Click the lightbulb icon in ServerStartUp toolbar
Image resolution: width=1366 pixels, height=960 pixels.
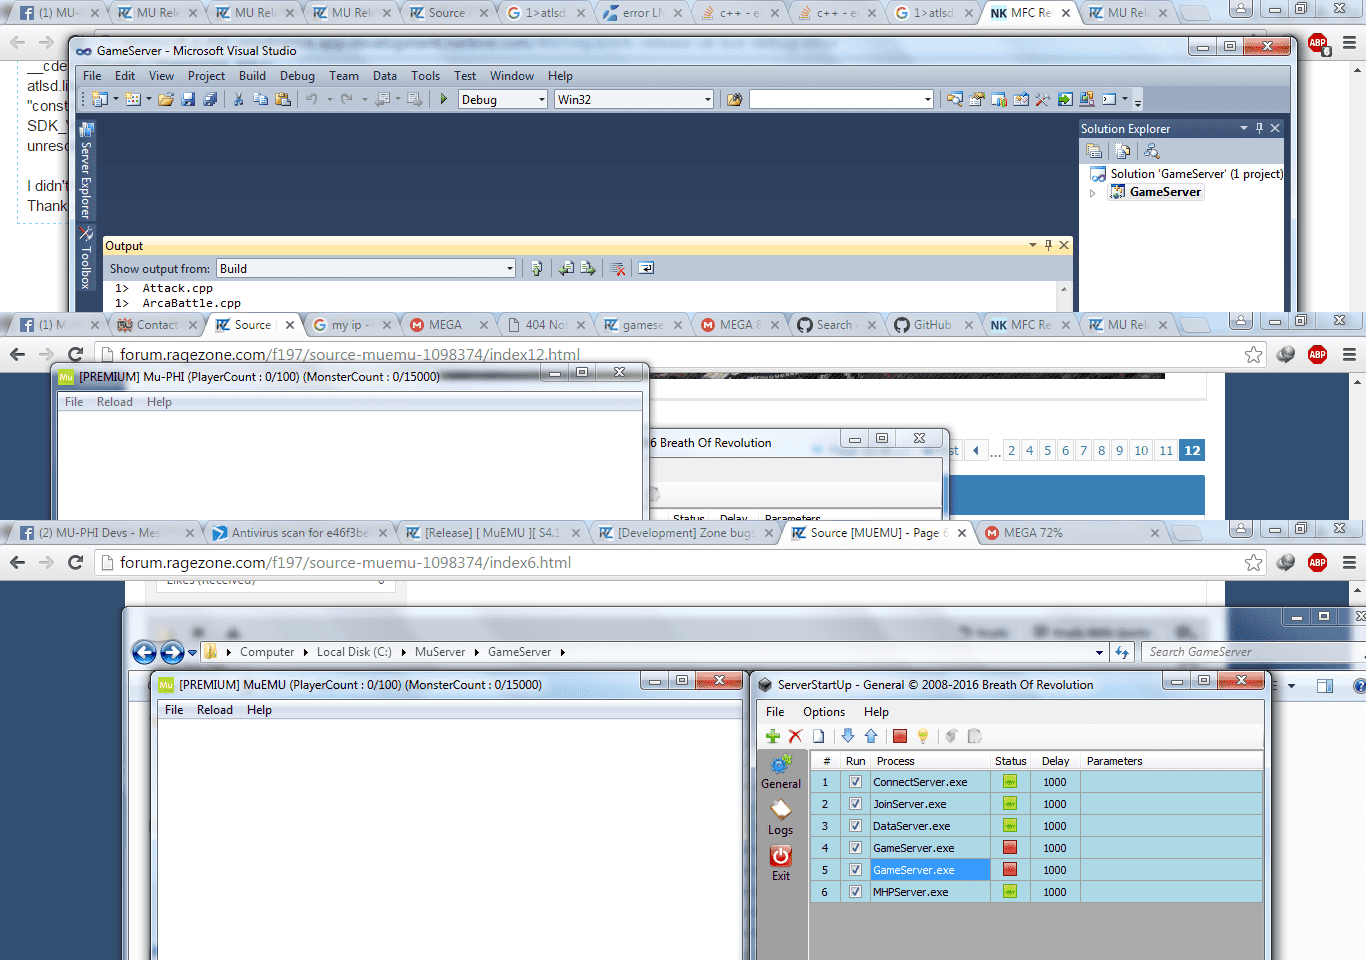click(923, 736)
